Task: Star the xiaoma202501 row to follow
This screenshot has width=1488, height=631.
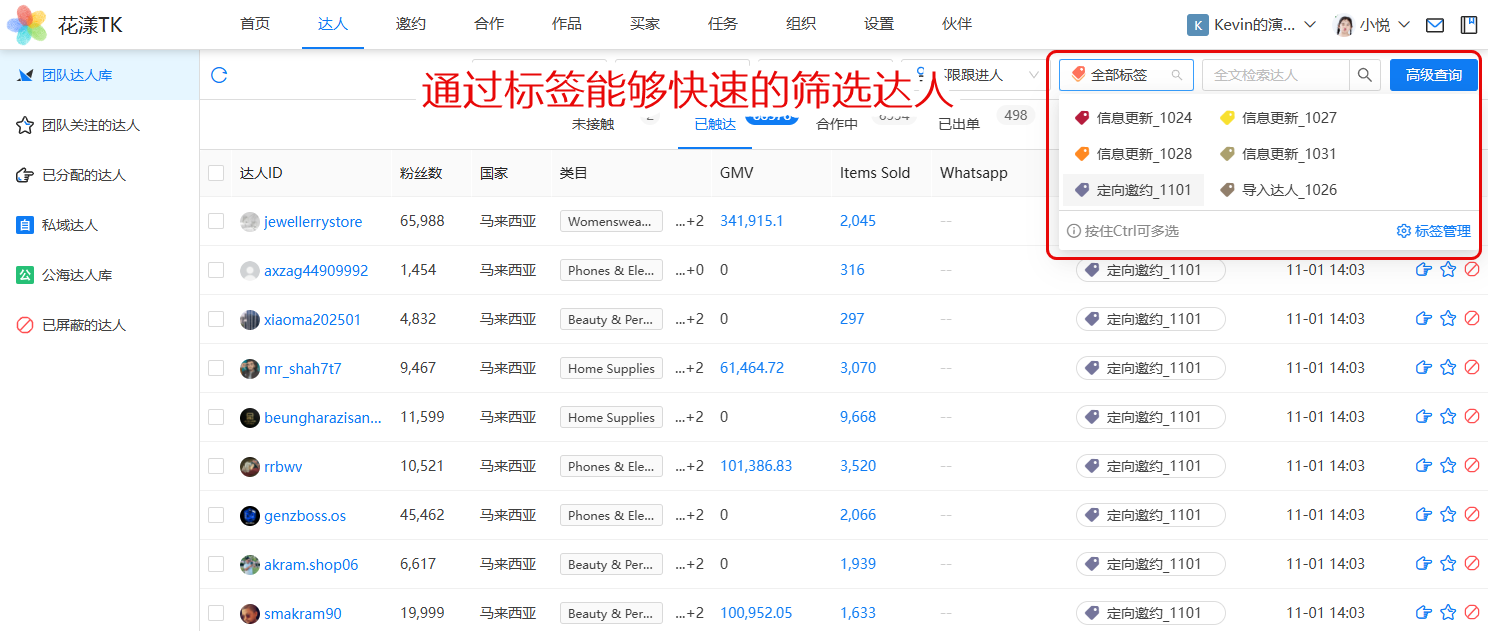Action: point(1448,319)
